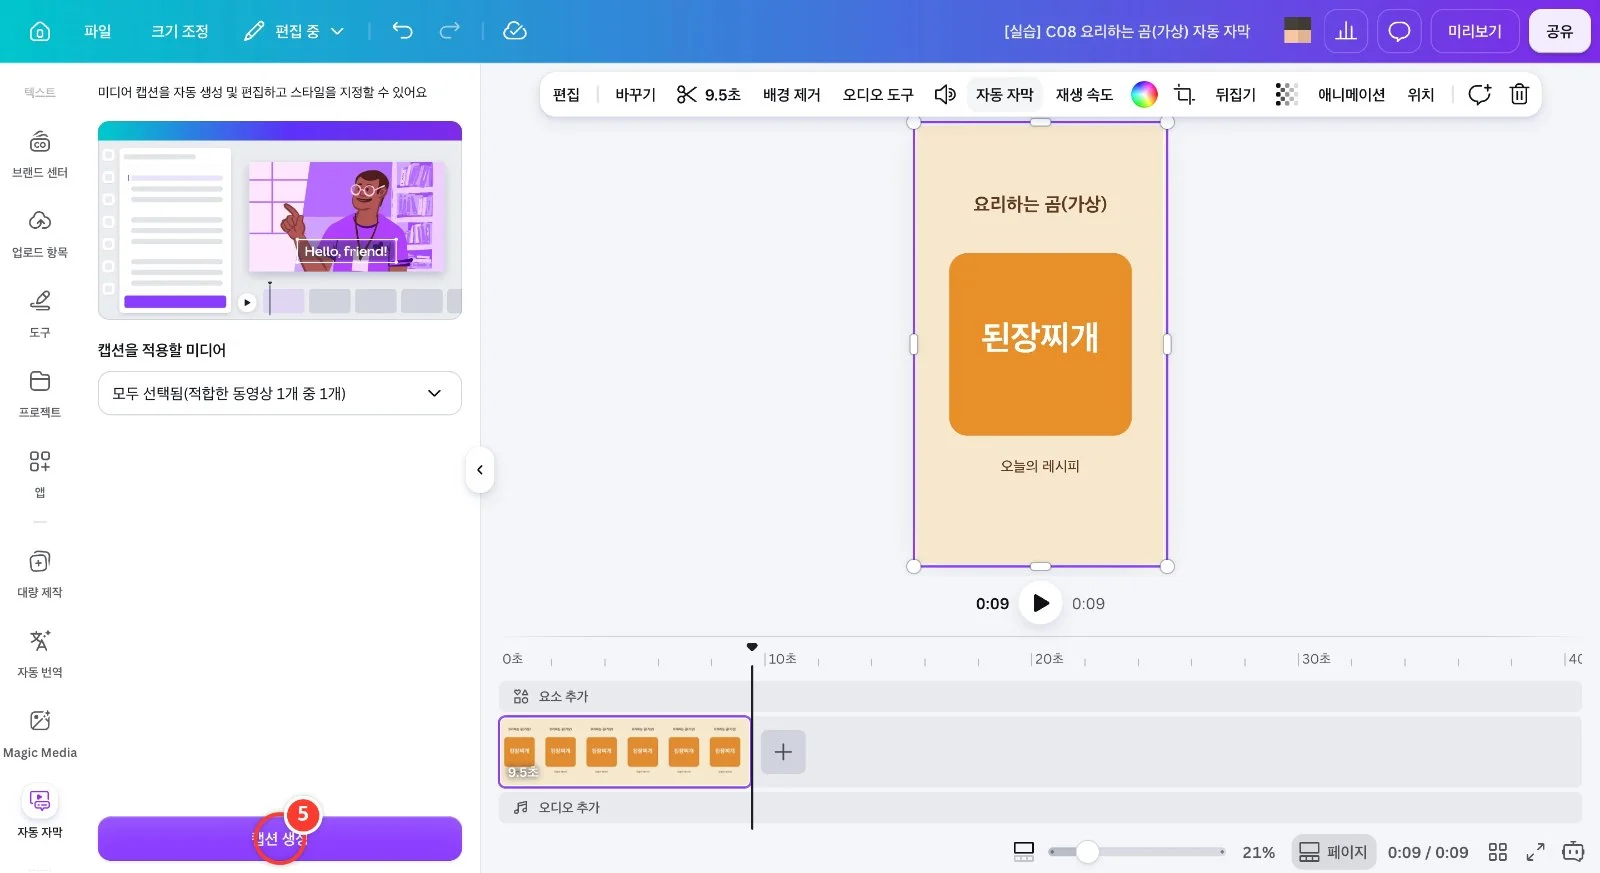The width and height of the screenshot is (1600, 873).
Task: Add a comment to the element
Action: pos(1479,94)
